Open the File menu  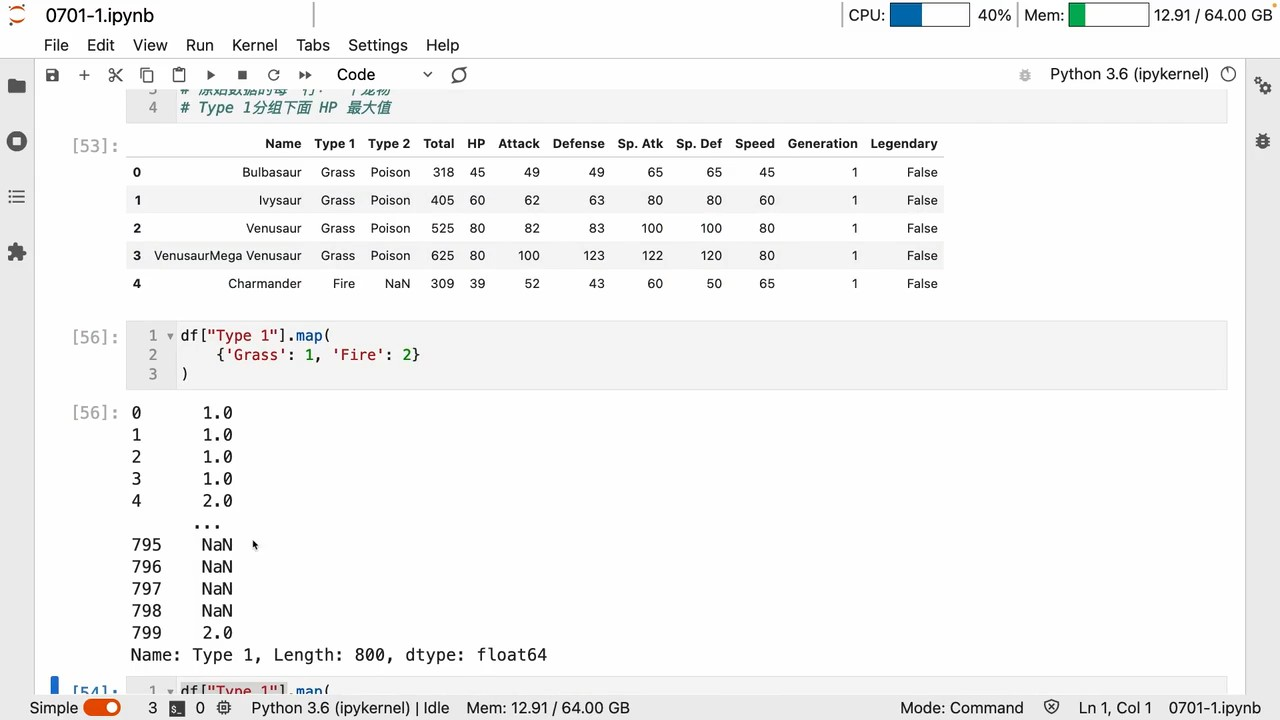pyautogui.click(x=56, y=45)
